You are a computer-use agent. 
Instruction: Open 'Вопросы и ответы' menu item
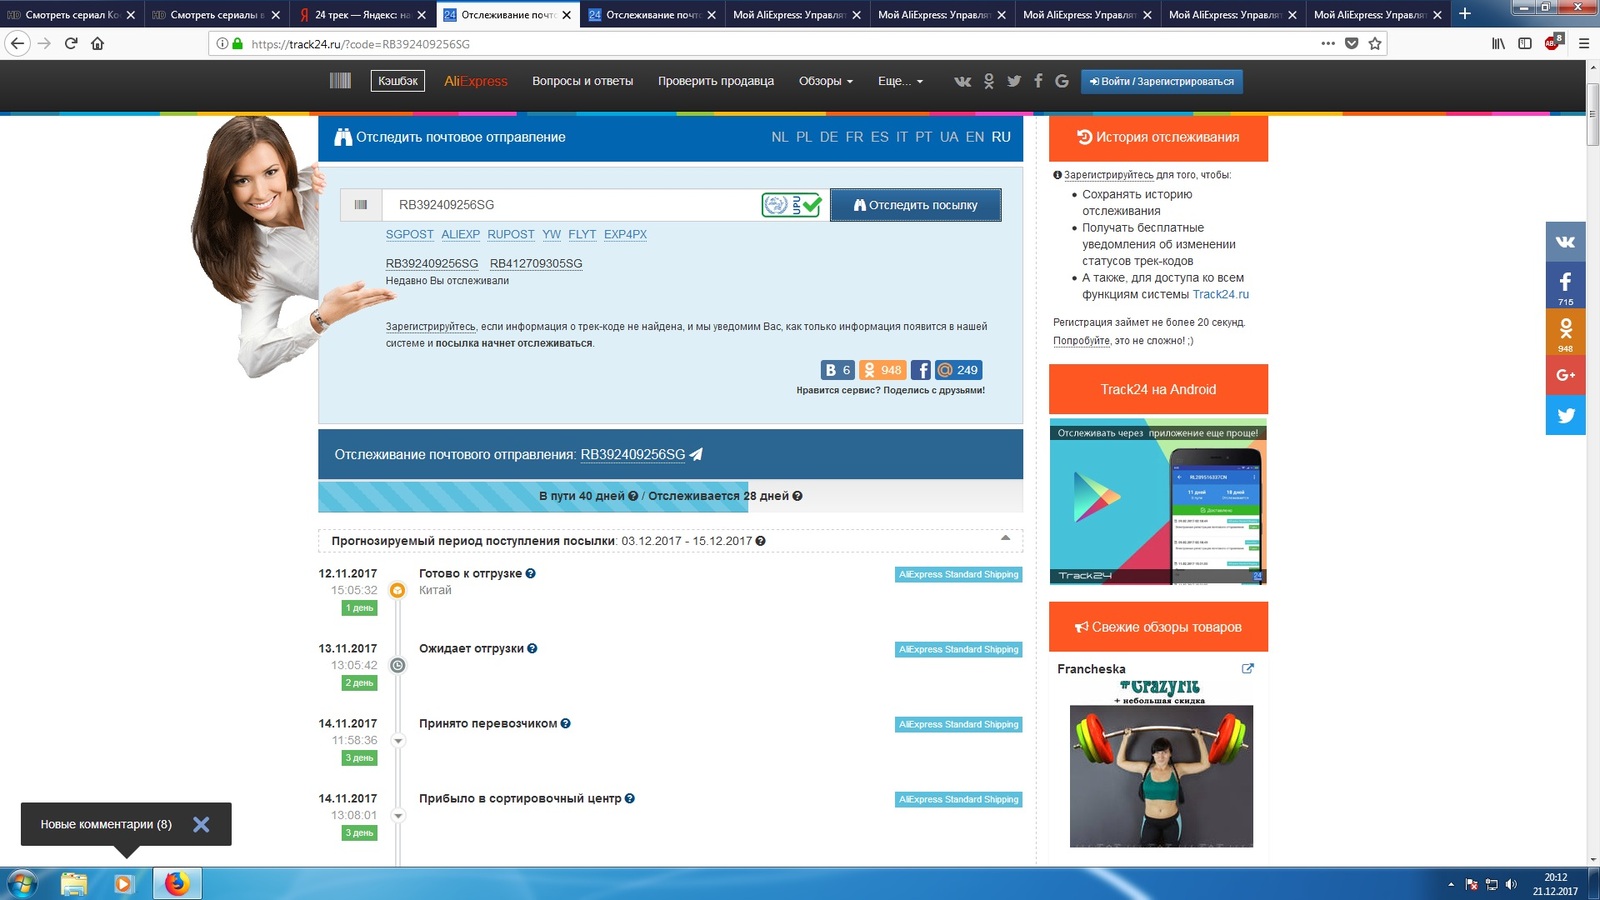click(583, 81)
